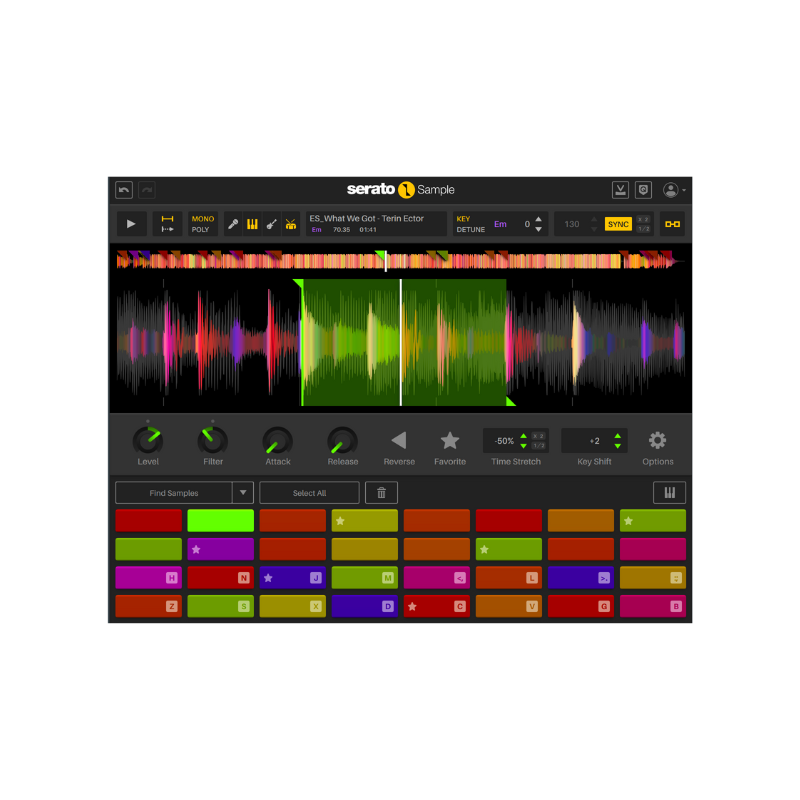
Task: Toggle the drums stem icon
Action: [291, 224]
